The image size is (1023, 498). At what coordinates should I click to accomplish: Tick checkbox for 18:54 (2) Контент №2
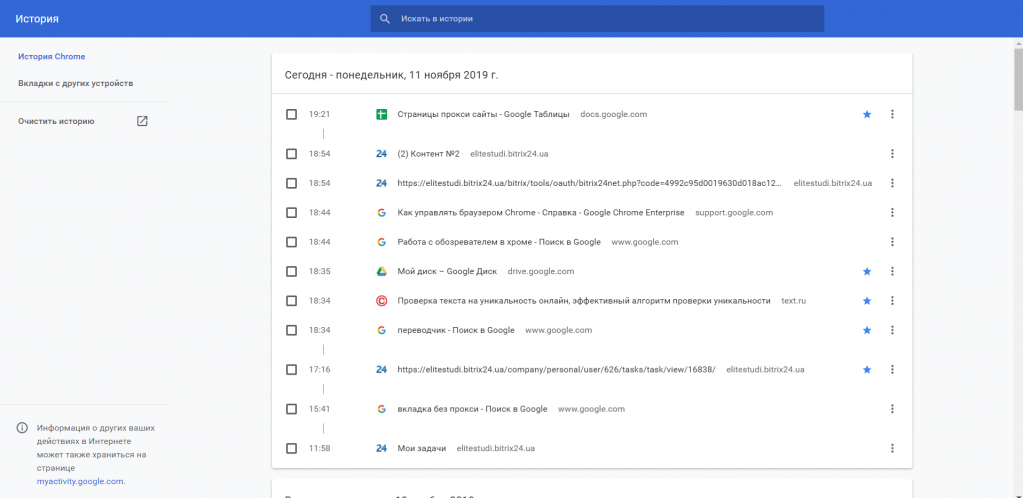click(292, 154)
